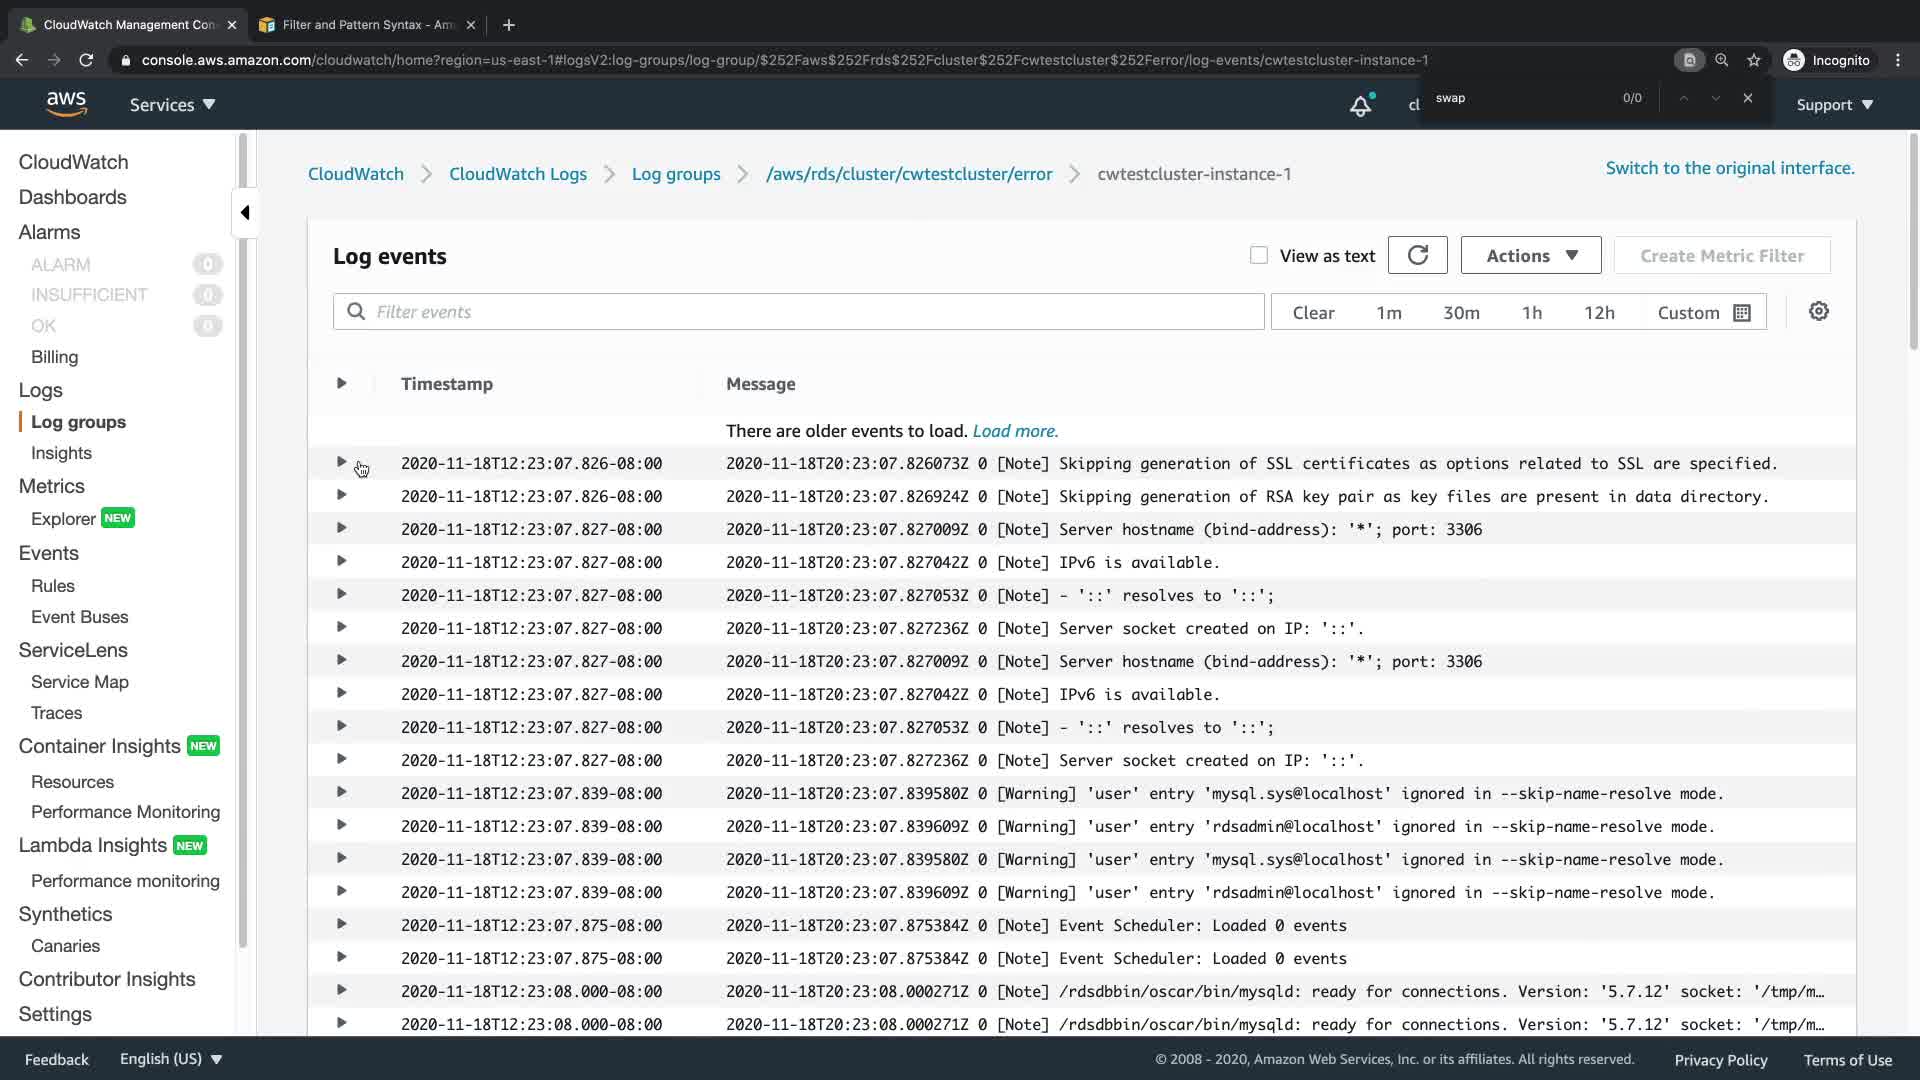The height and width of the screenshot is (1080, 1920).
Task: Expand the first SSL certificates log event
Action: (x=341, y=463)
